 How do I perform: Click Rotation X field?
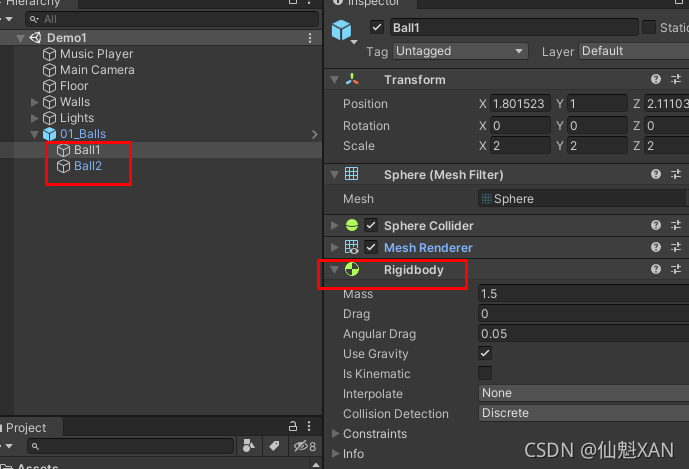(520, 126)
